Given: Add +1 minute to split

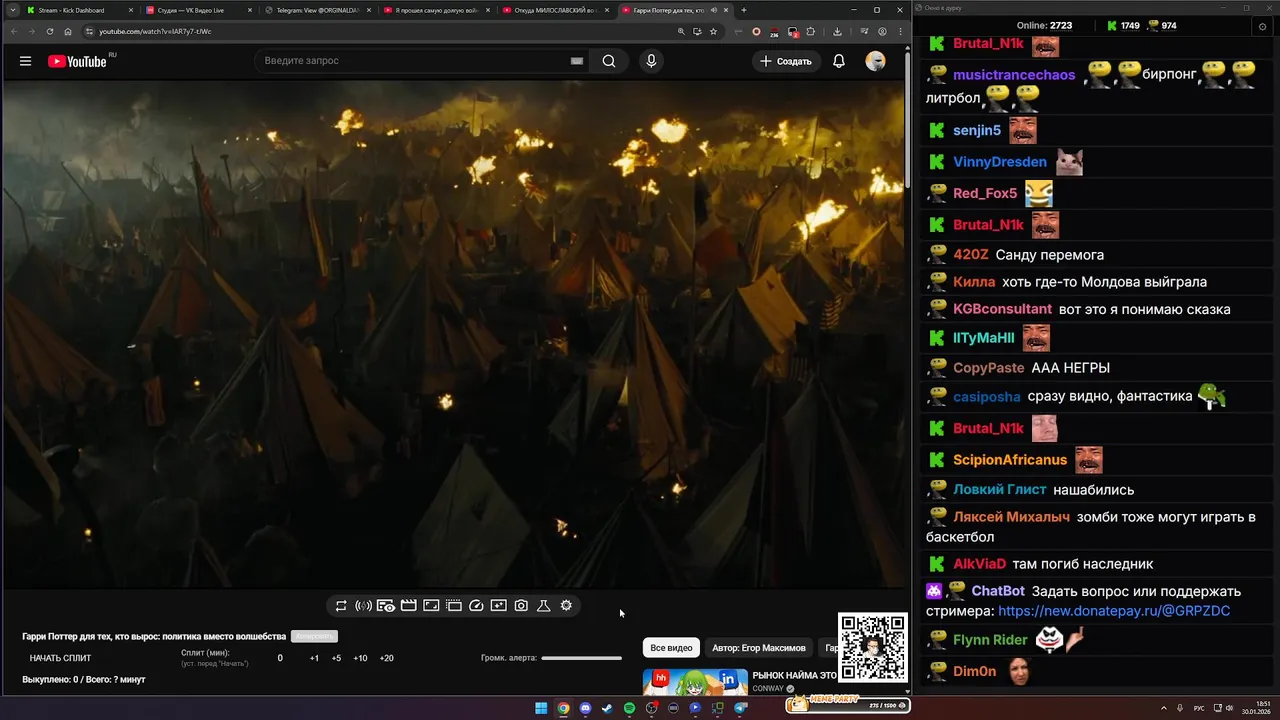Looking at the screenshot, I should point(314,658).
